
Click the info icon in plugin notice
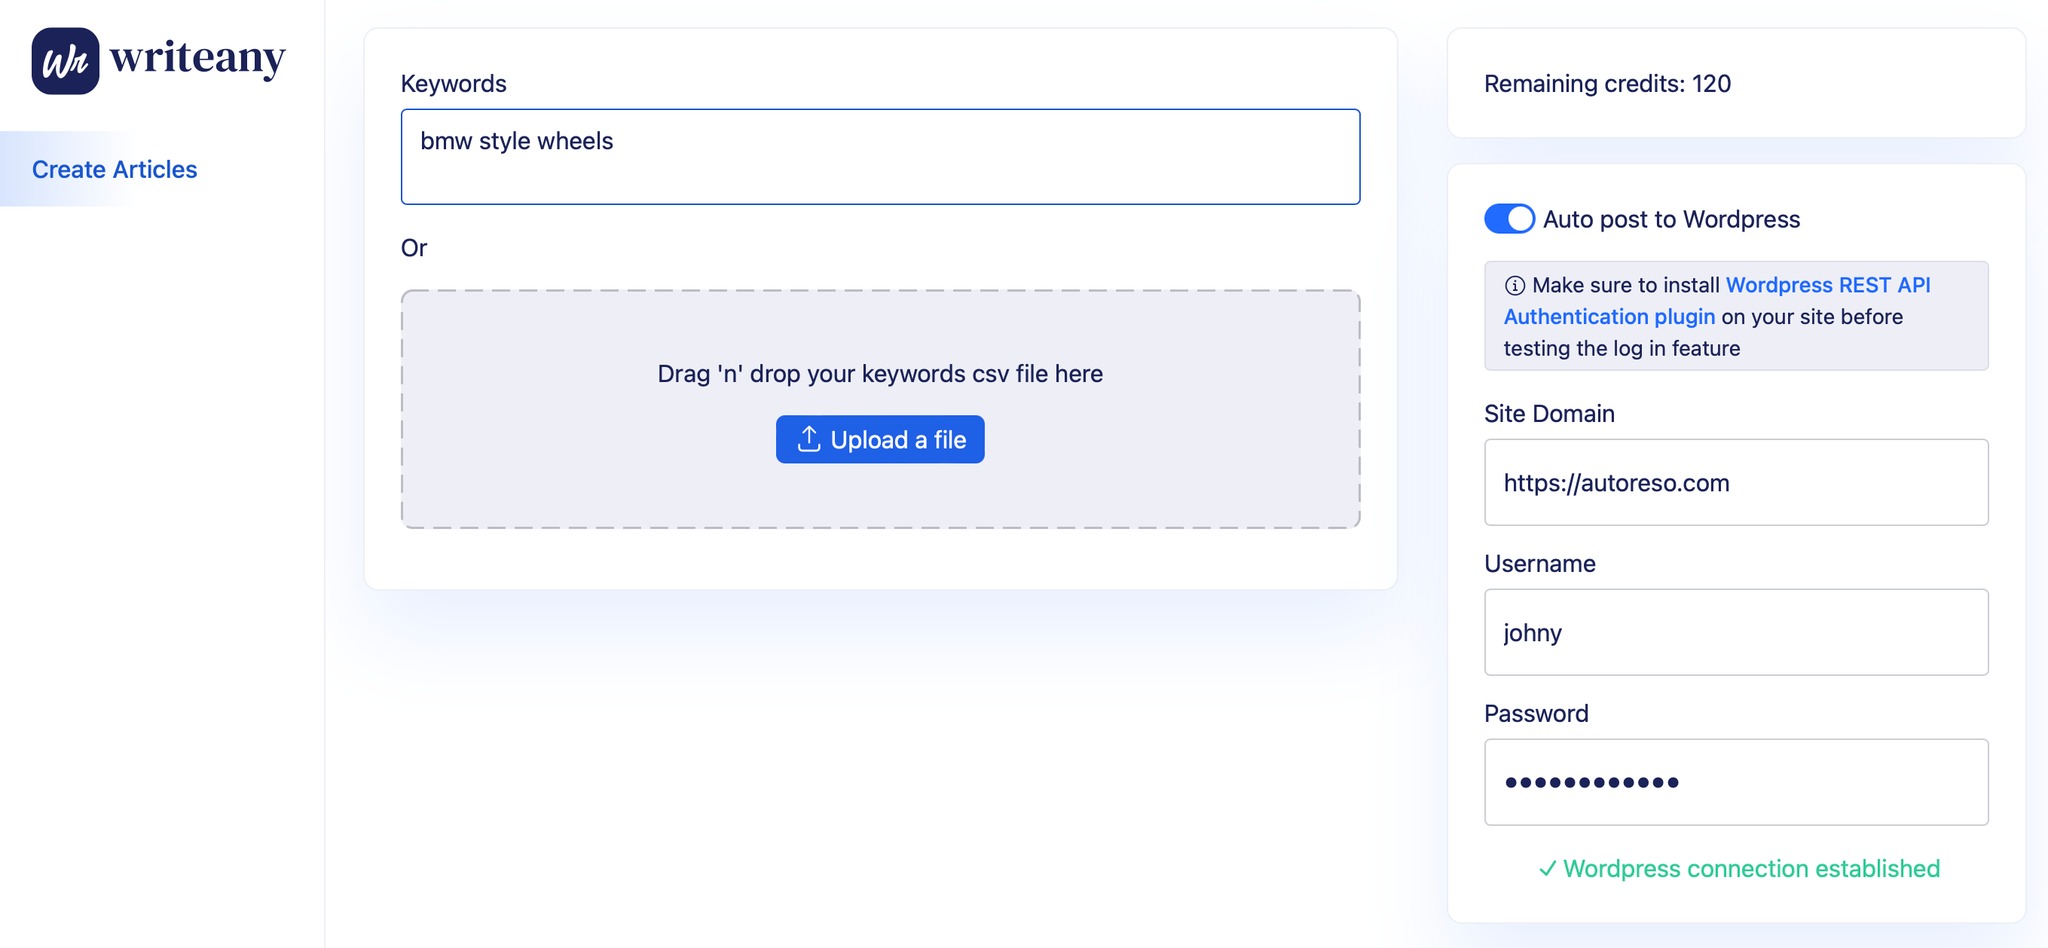[x=1515, y=286]
